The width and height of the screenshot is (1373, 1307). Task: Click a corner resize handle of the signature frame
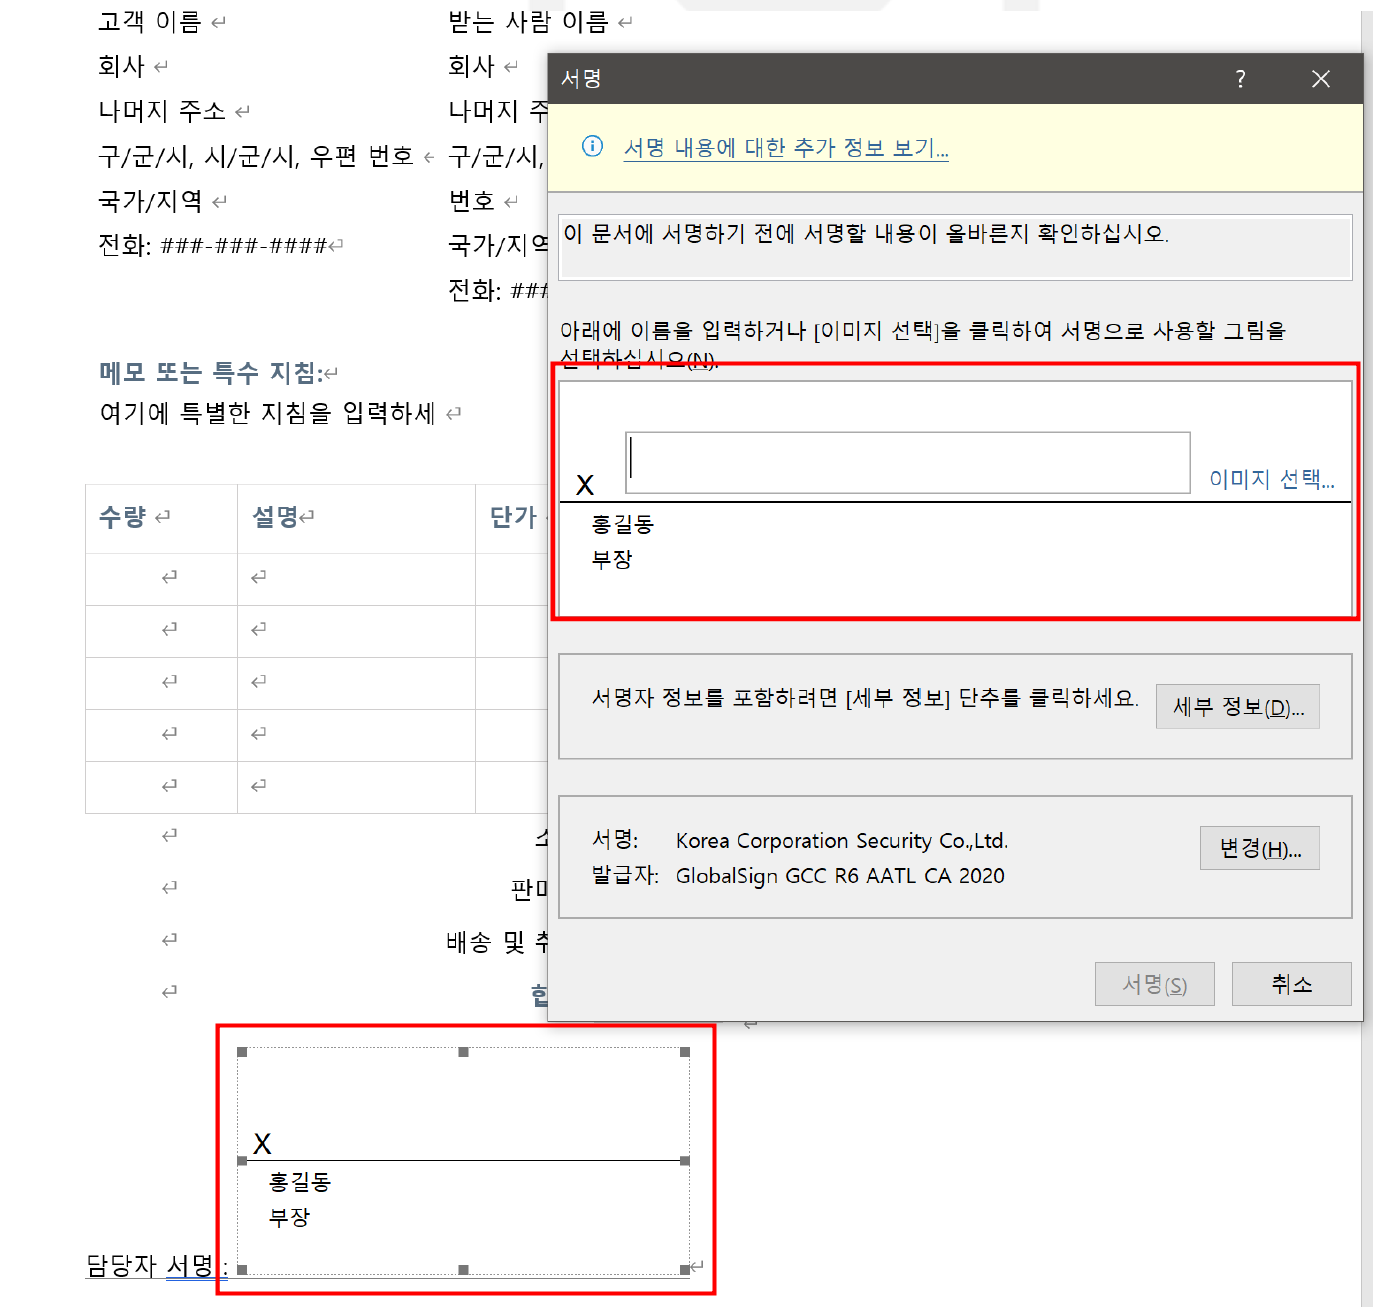coord(240,1051)
